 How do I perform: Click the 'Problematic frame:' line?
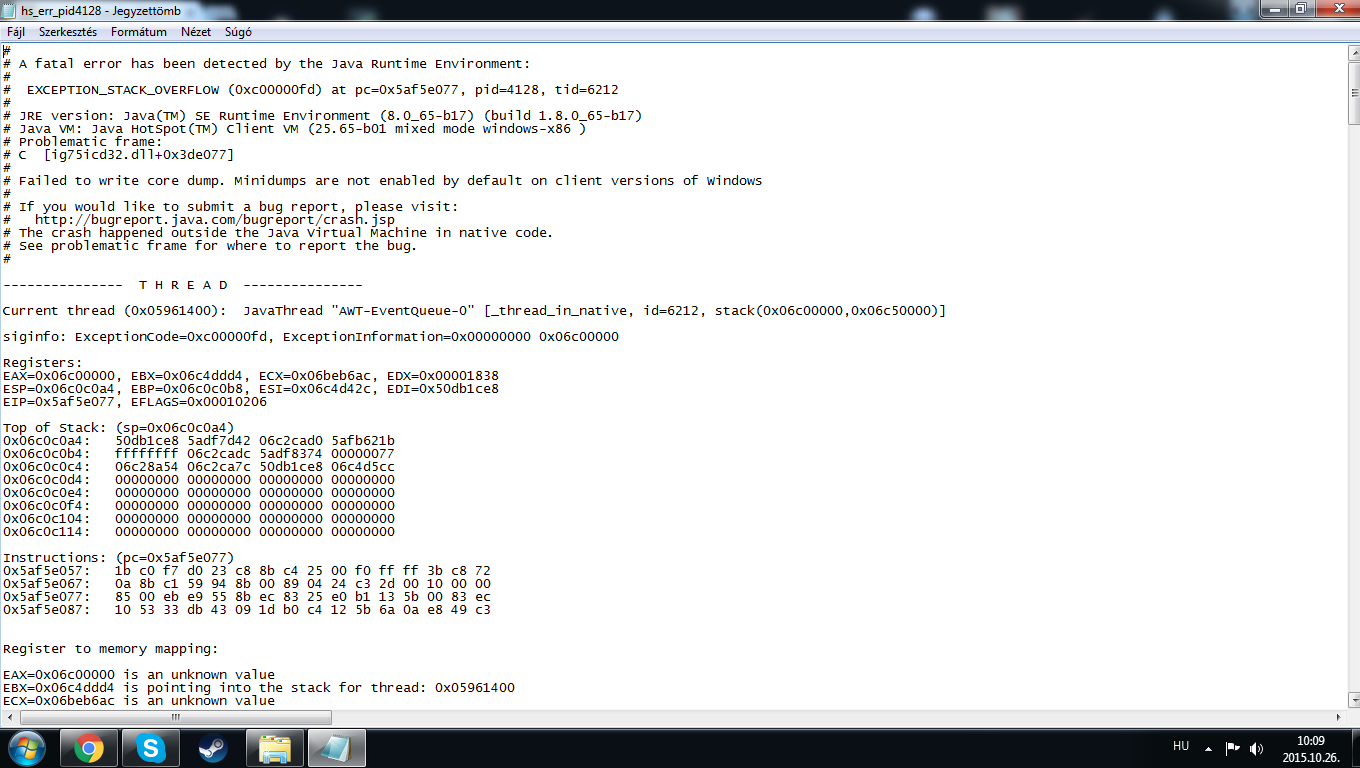pos(82,142)
